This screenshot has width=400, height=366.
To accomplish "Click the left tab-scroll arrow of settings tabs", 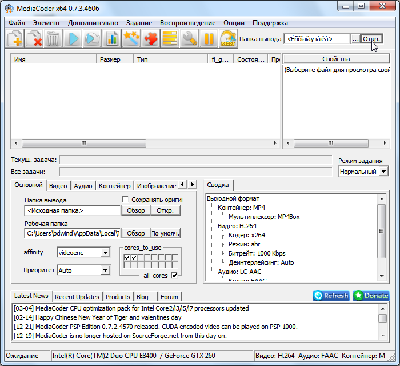I will coord(182,184).
